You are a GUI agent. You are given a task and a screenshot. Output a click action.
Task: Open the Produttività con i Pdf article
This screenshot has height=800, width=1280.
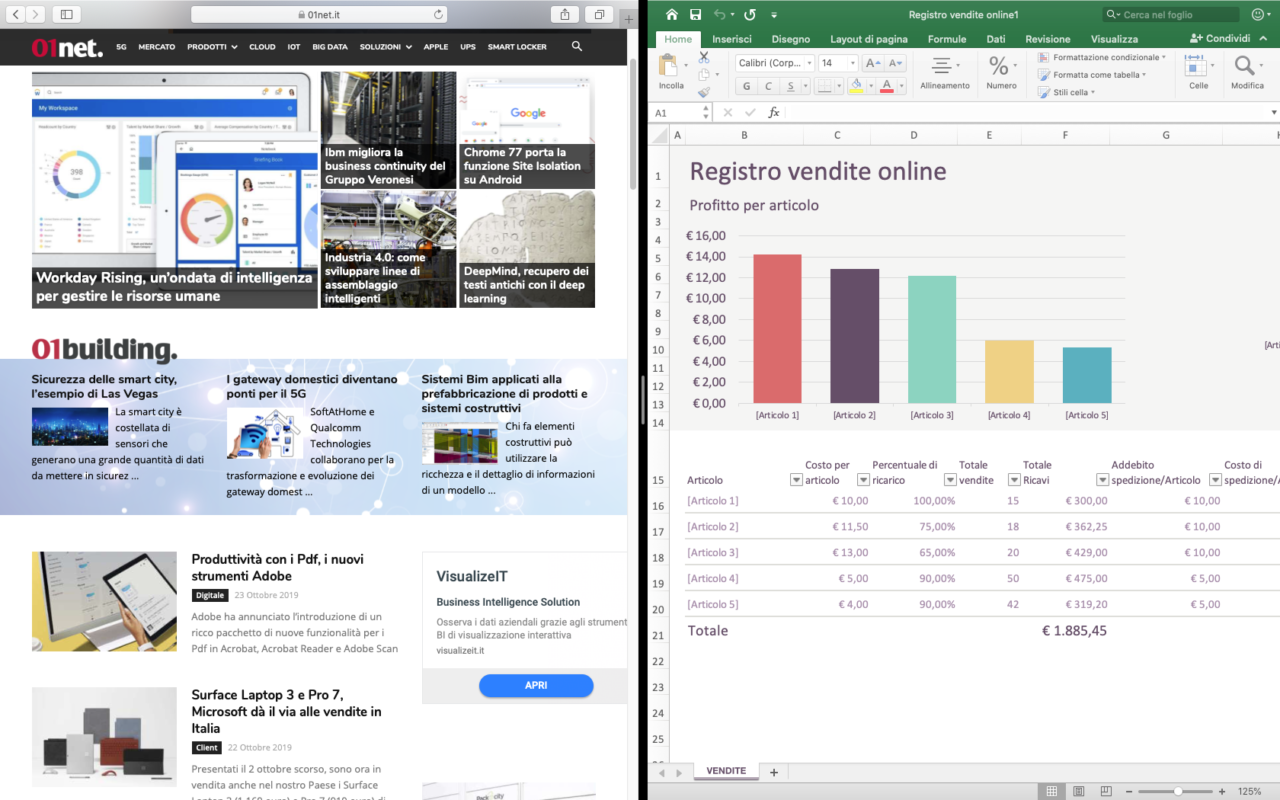[277, 567]
